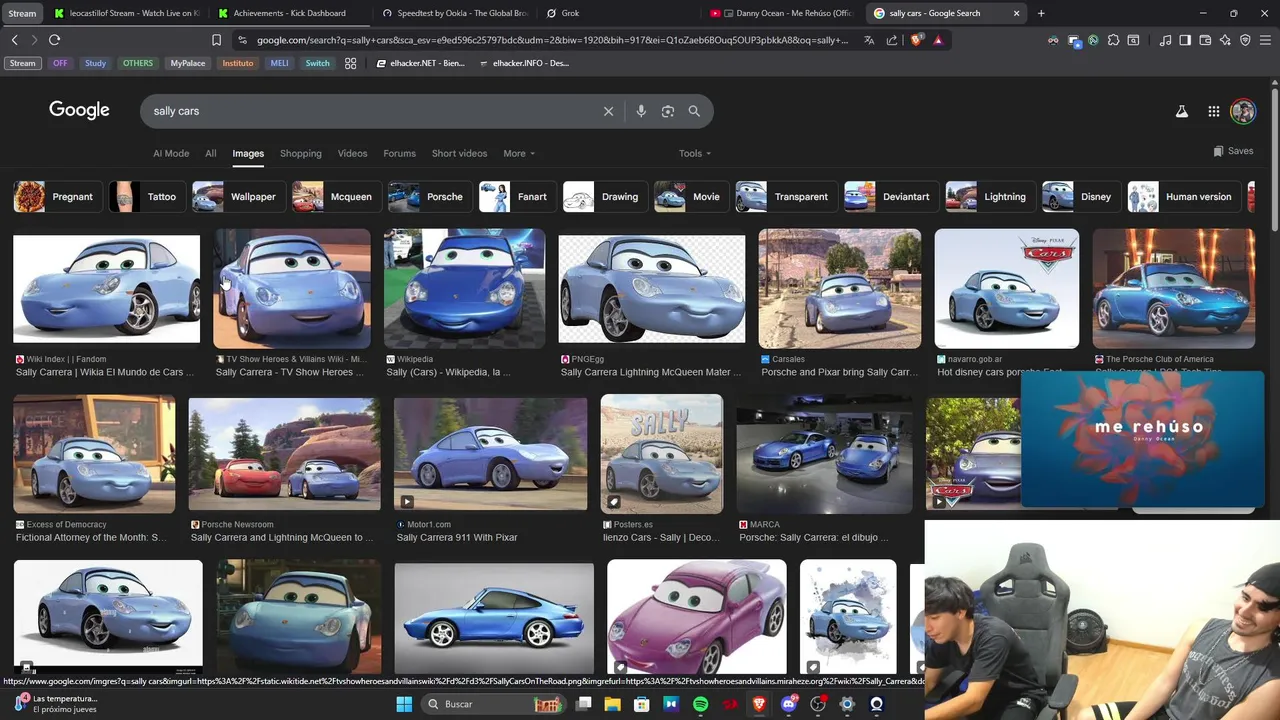The image size is (1280, 720).
Task: Open File Explorer from the taskbar
Action: tap(612, 704)
